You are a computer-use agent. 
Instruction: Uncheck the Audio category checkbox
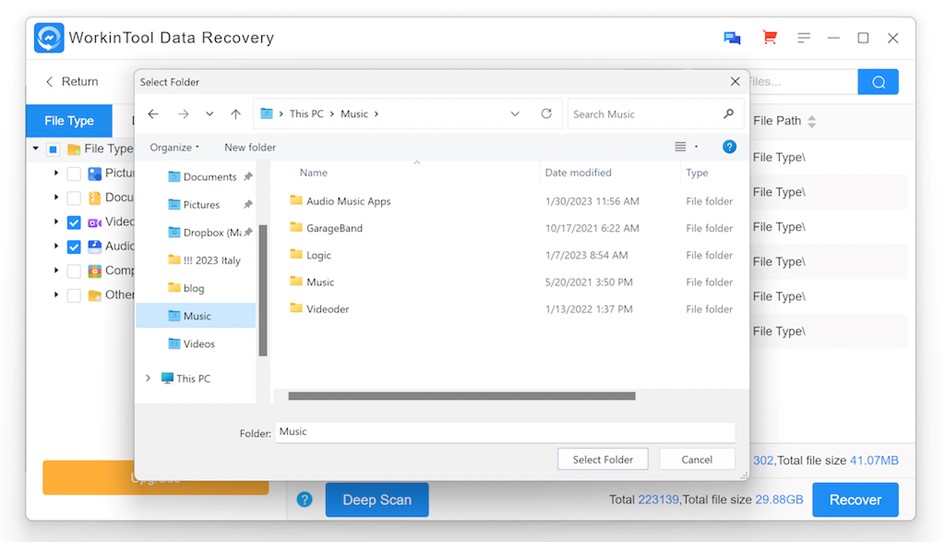[74, 247]
